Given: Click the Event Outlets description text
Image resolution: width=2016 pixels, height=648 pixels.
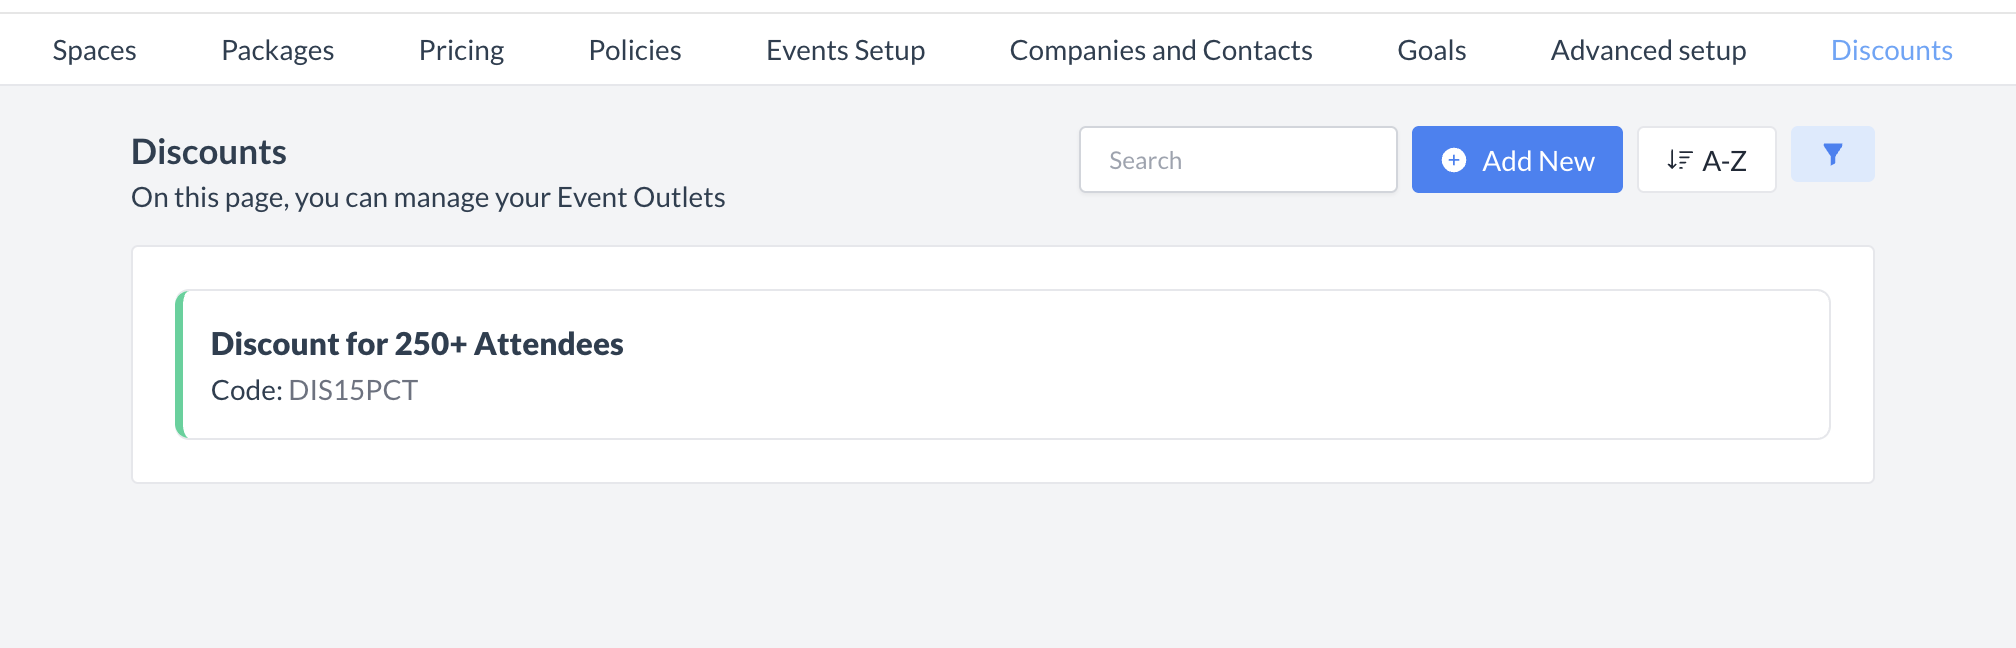Looking at the screenshot, I should pyautogui.click(x=428, y=198).
